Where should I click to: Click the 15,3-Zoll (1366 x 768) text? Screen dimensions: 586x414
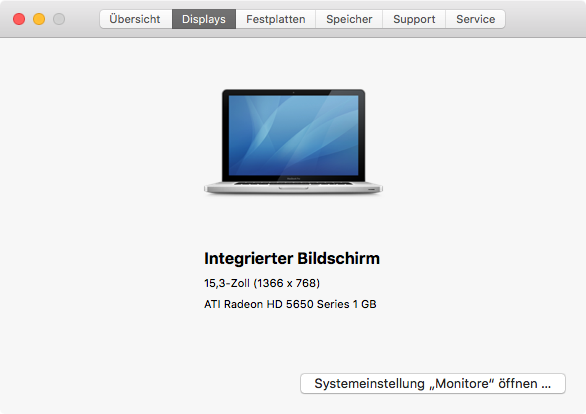coord(262,283)
